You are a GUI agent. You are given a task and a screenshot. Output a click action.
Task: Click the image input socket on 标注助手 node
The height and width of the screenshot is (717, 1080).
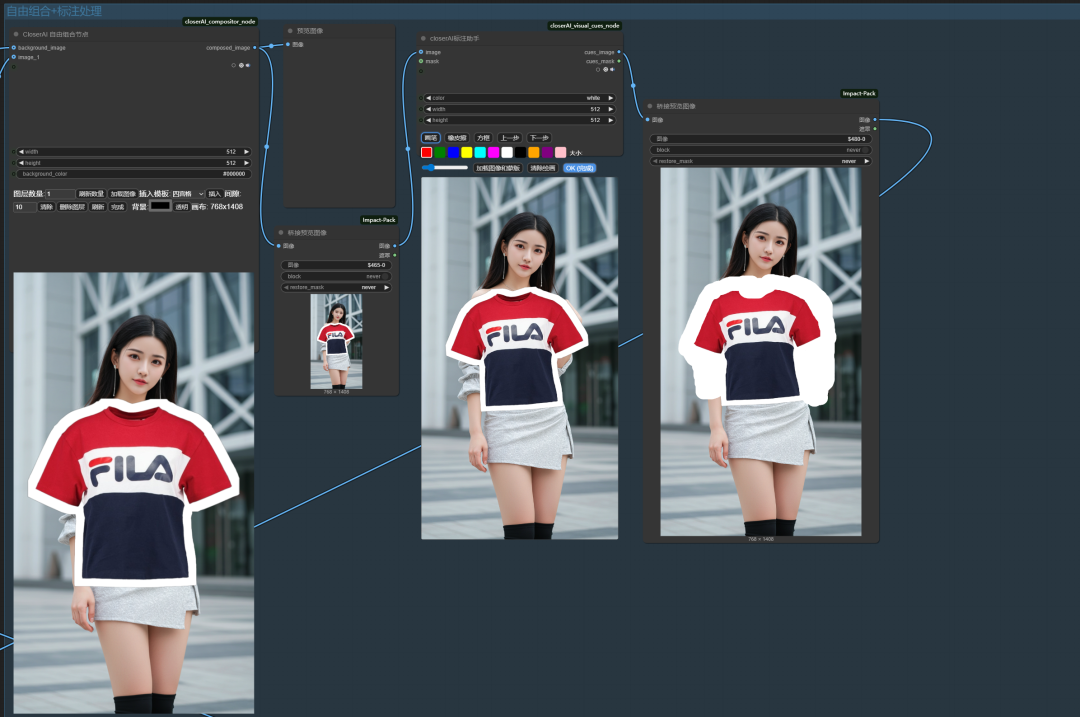421,52
